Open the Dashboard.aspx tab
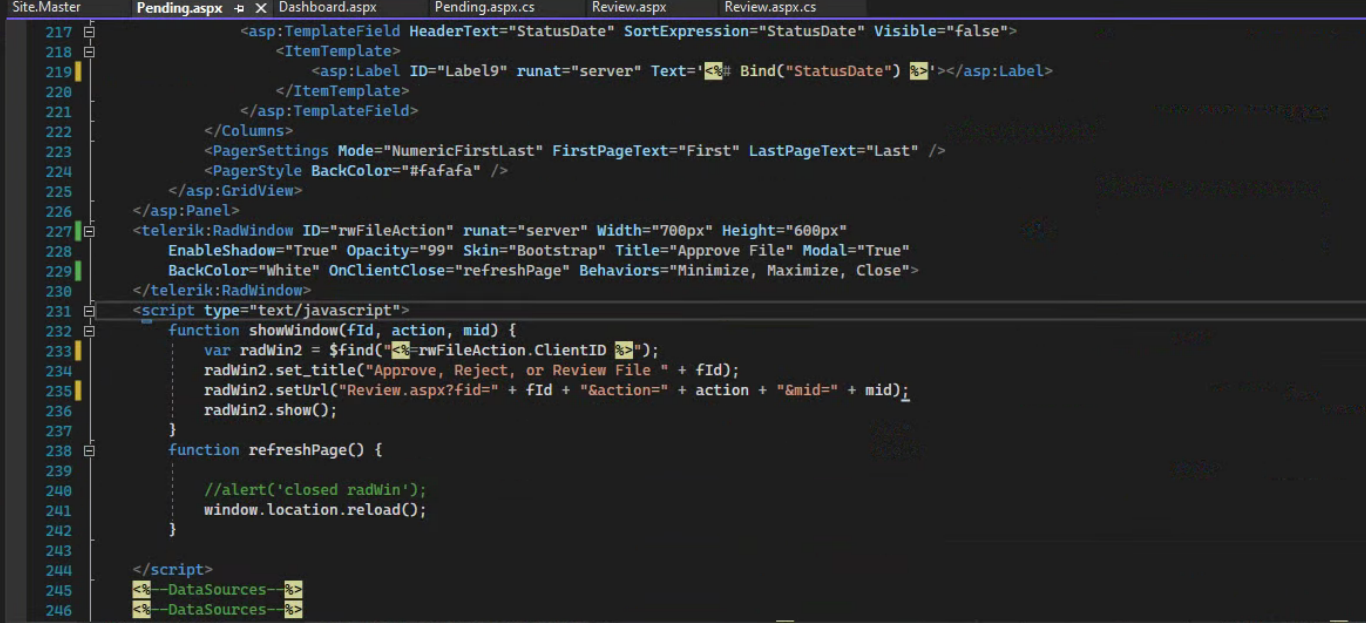This screenshot has height=623, width=1366. click(327, 7)
